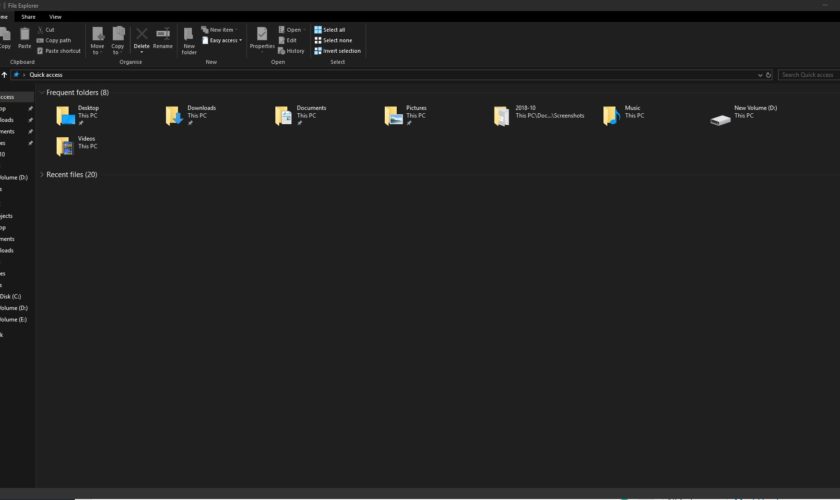Screen dimensions: 840x500
Task: Click in the Search Quick access field
Action: pyautogui.click(x=808, y=75)
